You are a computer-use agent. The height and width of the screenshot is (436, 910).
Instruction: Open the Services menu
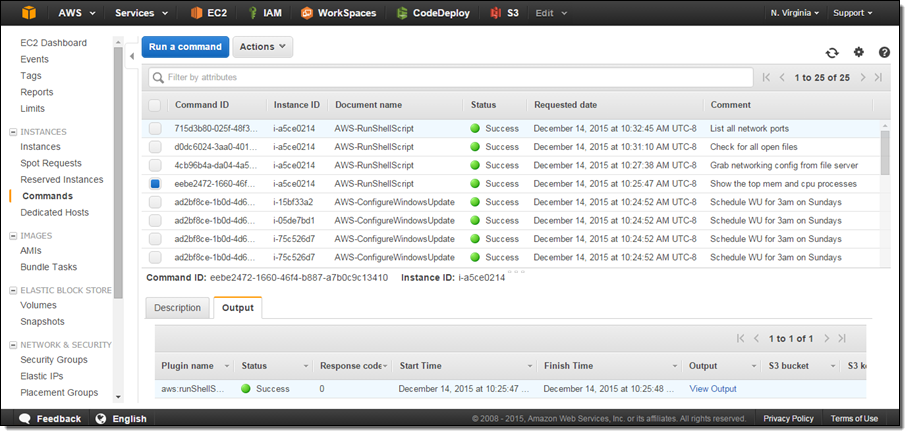pos(145,13)
